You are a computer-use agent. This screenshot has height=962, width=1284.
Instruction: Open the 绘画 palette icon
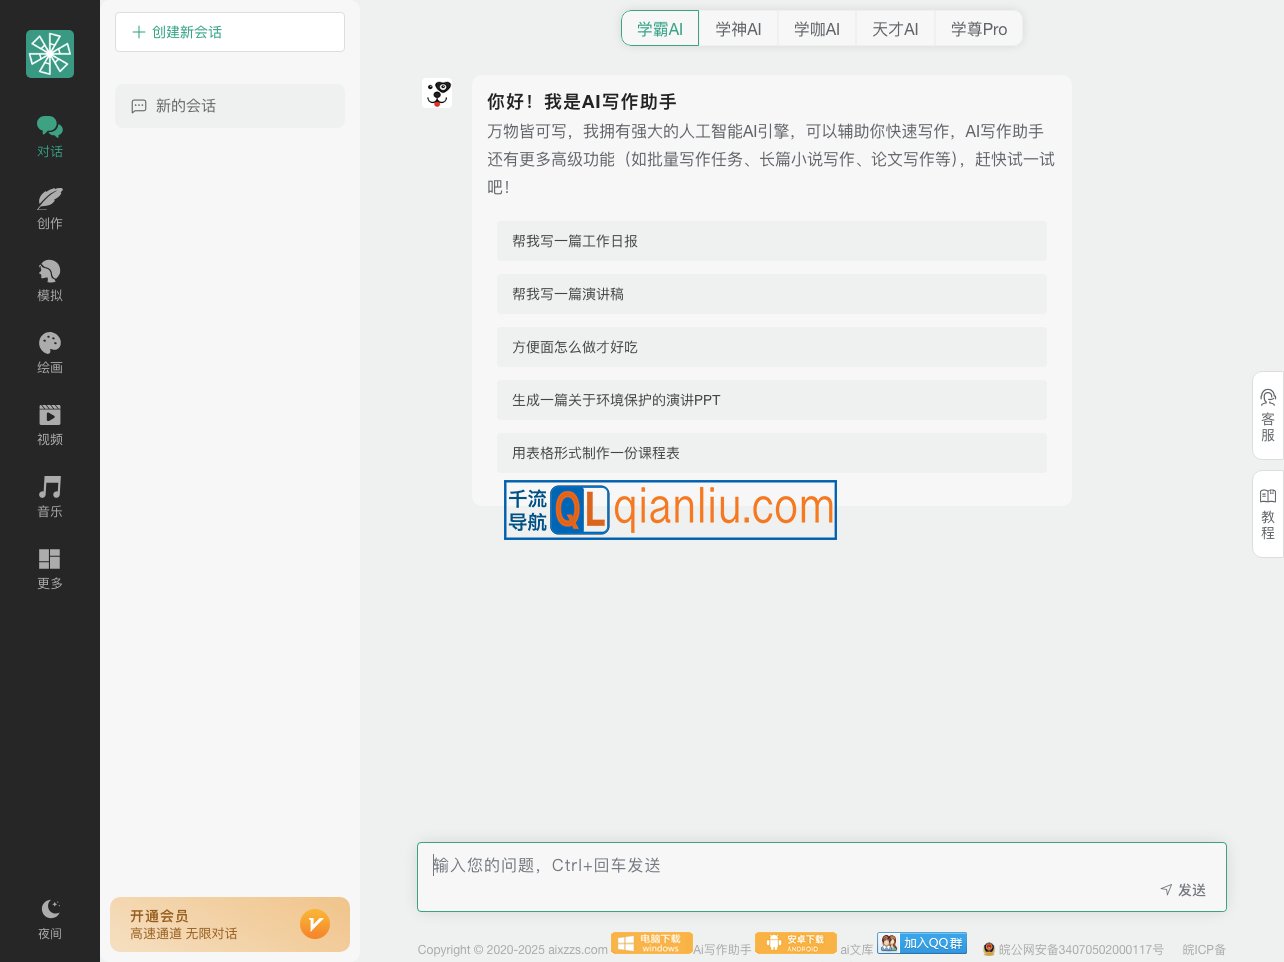click(x=50, y=353)
